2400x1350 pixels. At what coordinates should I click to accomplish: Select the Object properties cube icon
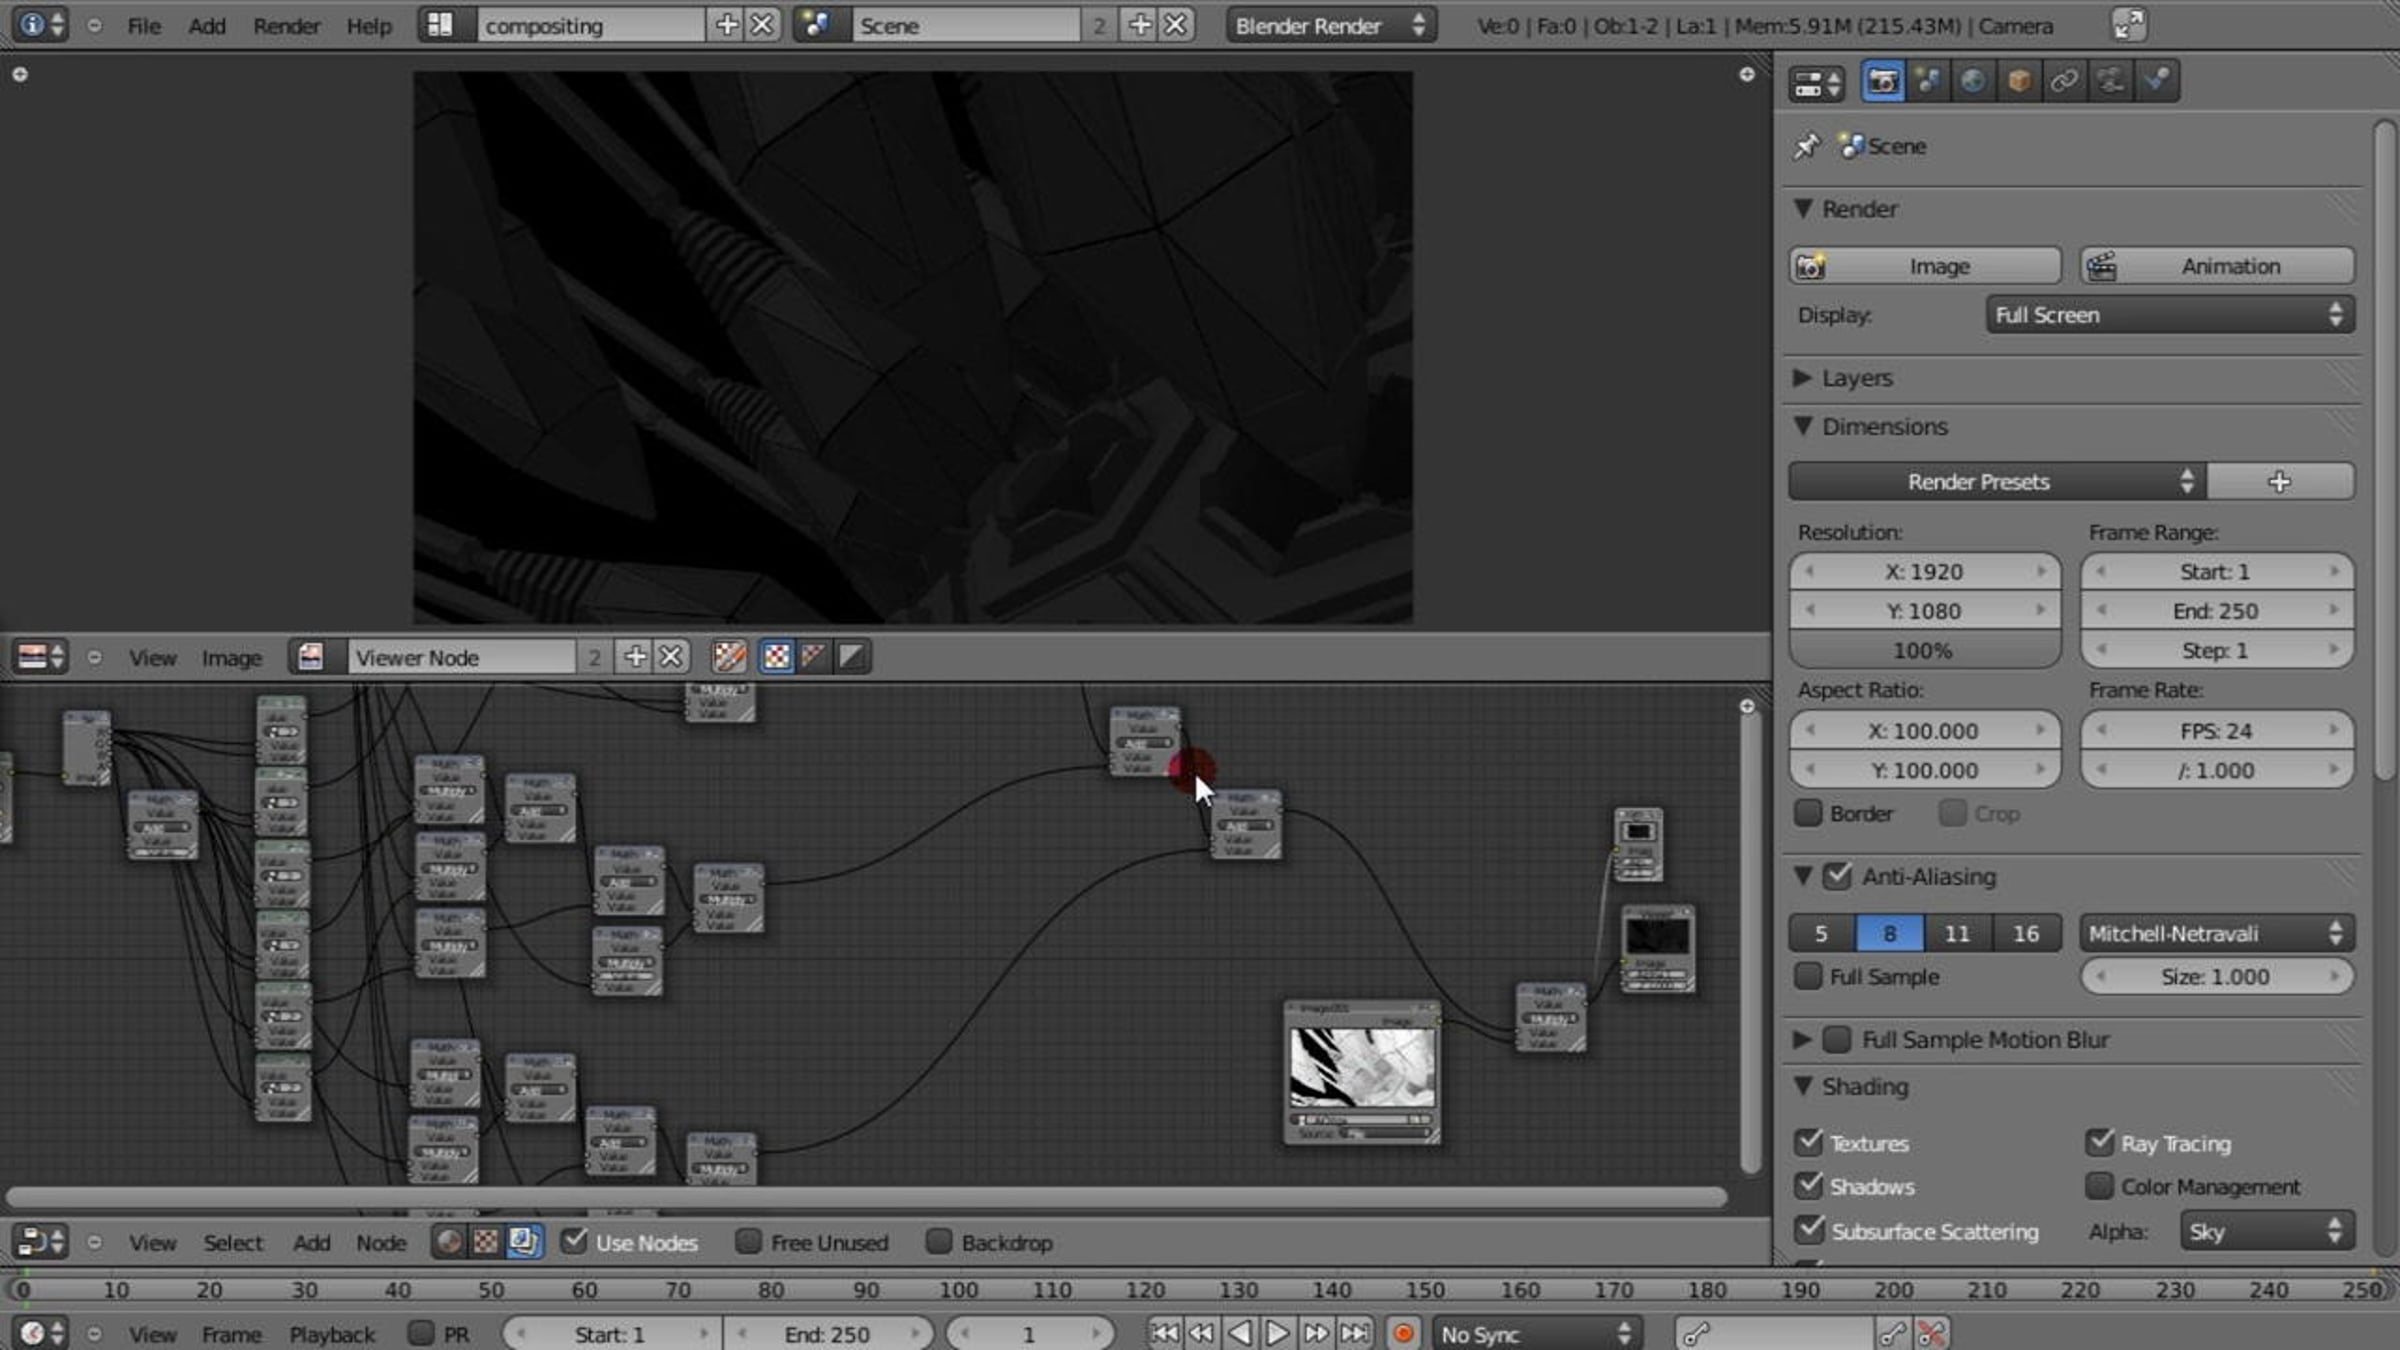point(2018,81)
